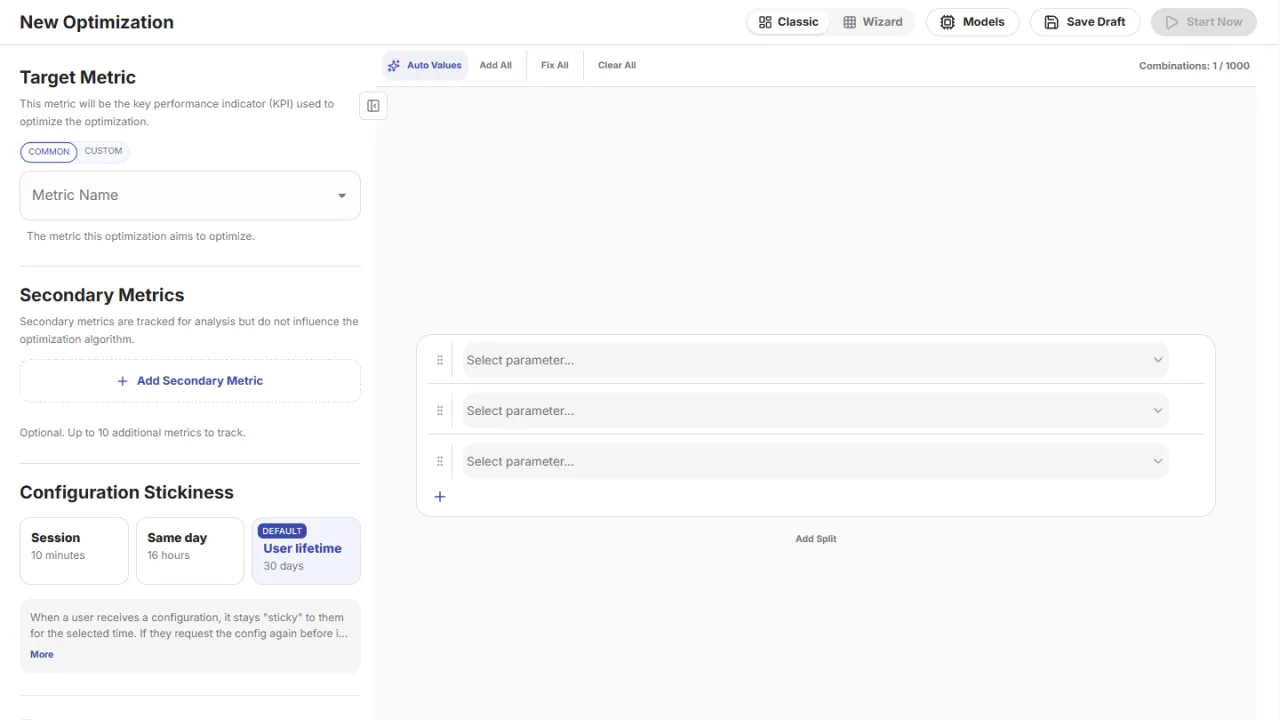
Task: Open the second Select parameter dropdown
Action: 815,411
